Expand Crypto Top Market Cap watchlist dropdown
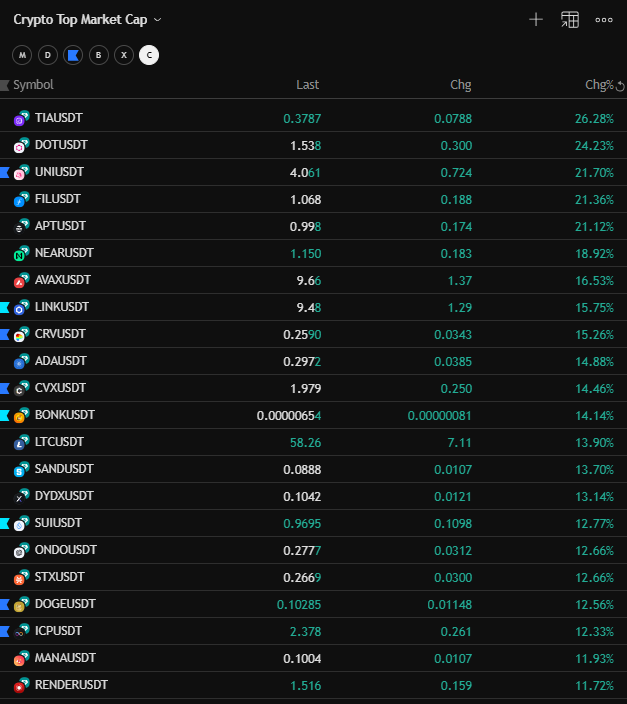This screenshot has height=704, width=627. point(158,20)
